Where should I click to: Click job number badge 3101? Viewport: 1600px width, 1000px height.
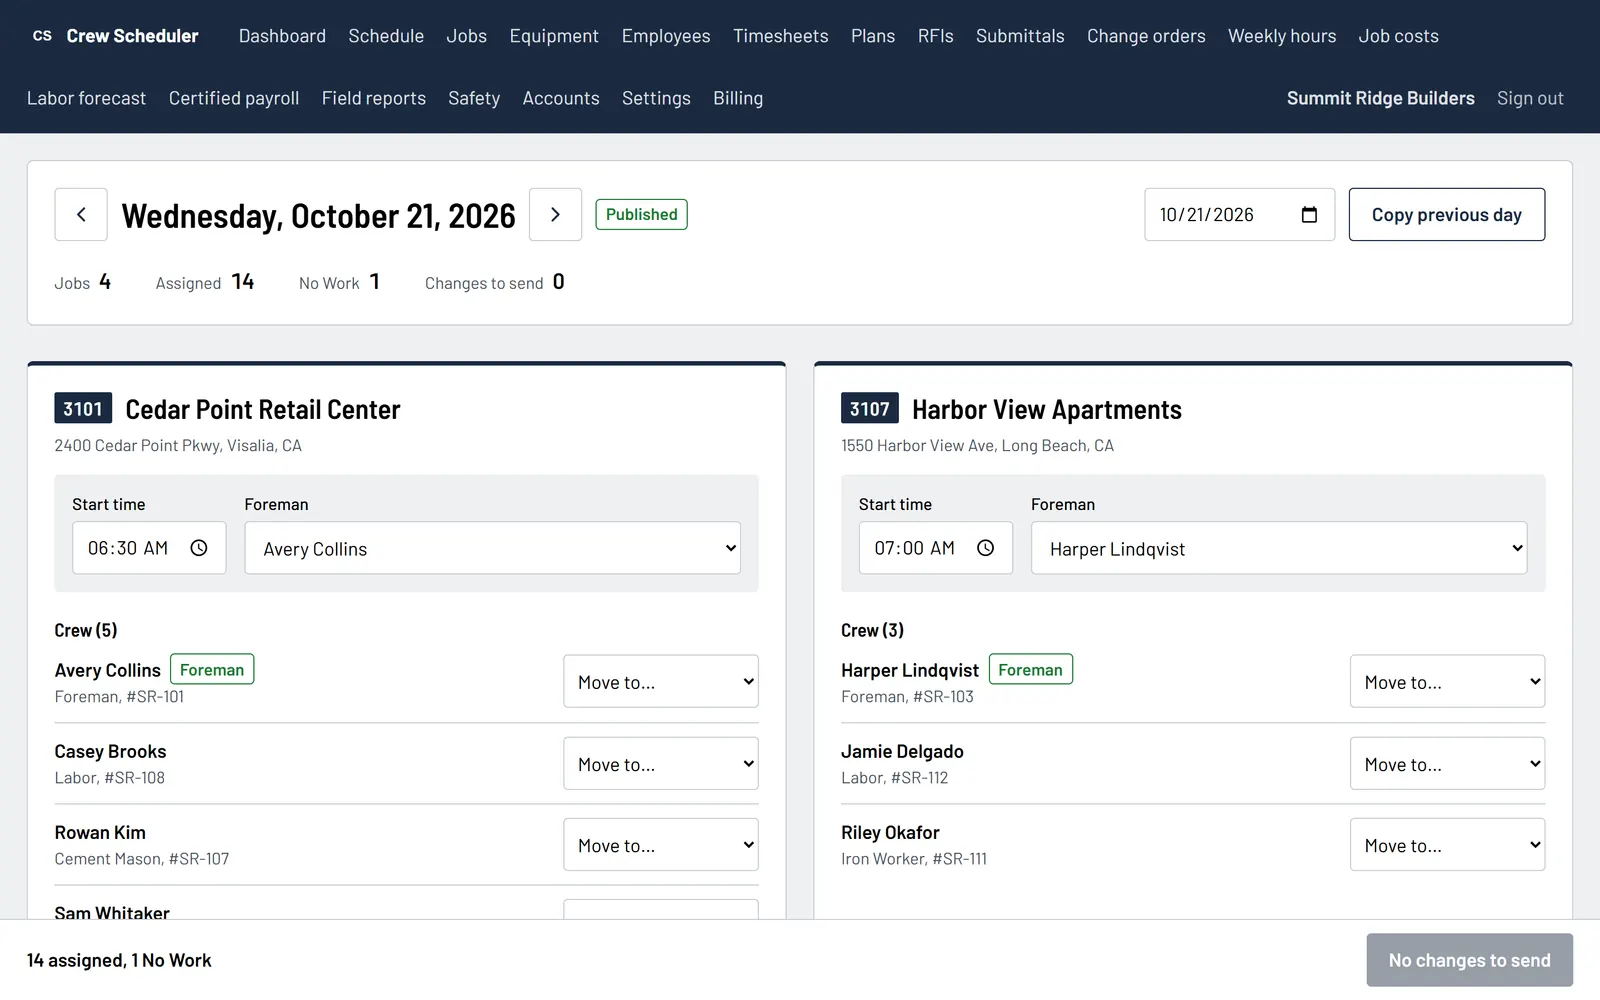(83, 408)
